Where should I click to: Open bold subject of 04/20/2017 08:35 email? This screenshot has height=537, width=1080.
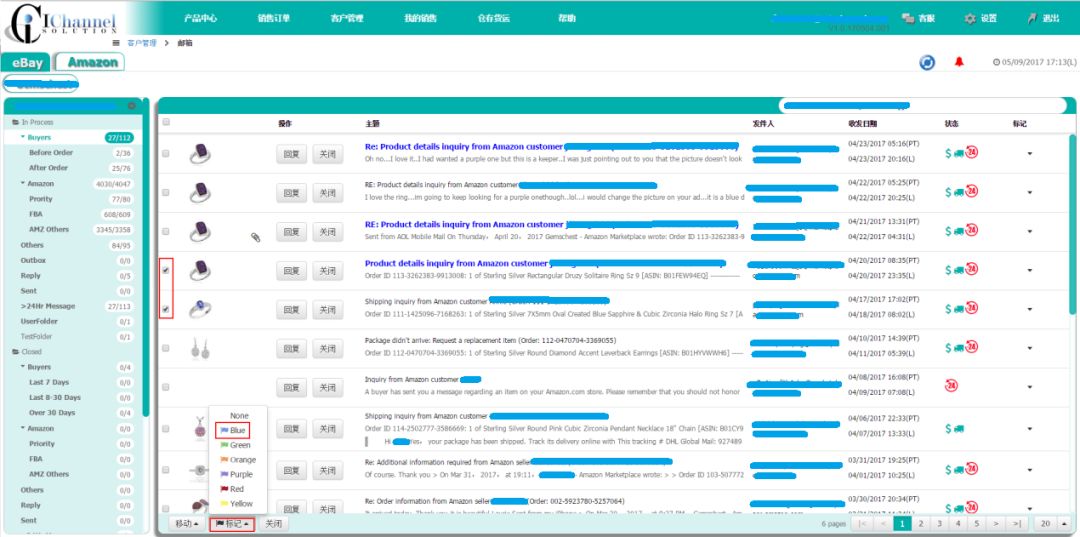(x=456, y=264)
